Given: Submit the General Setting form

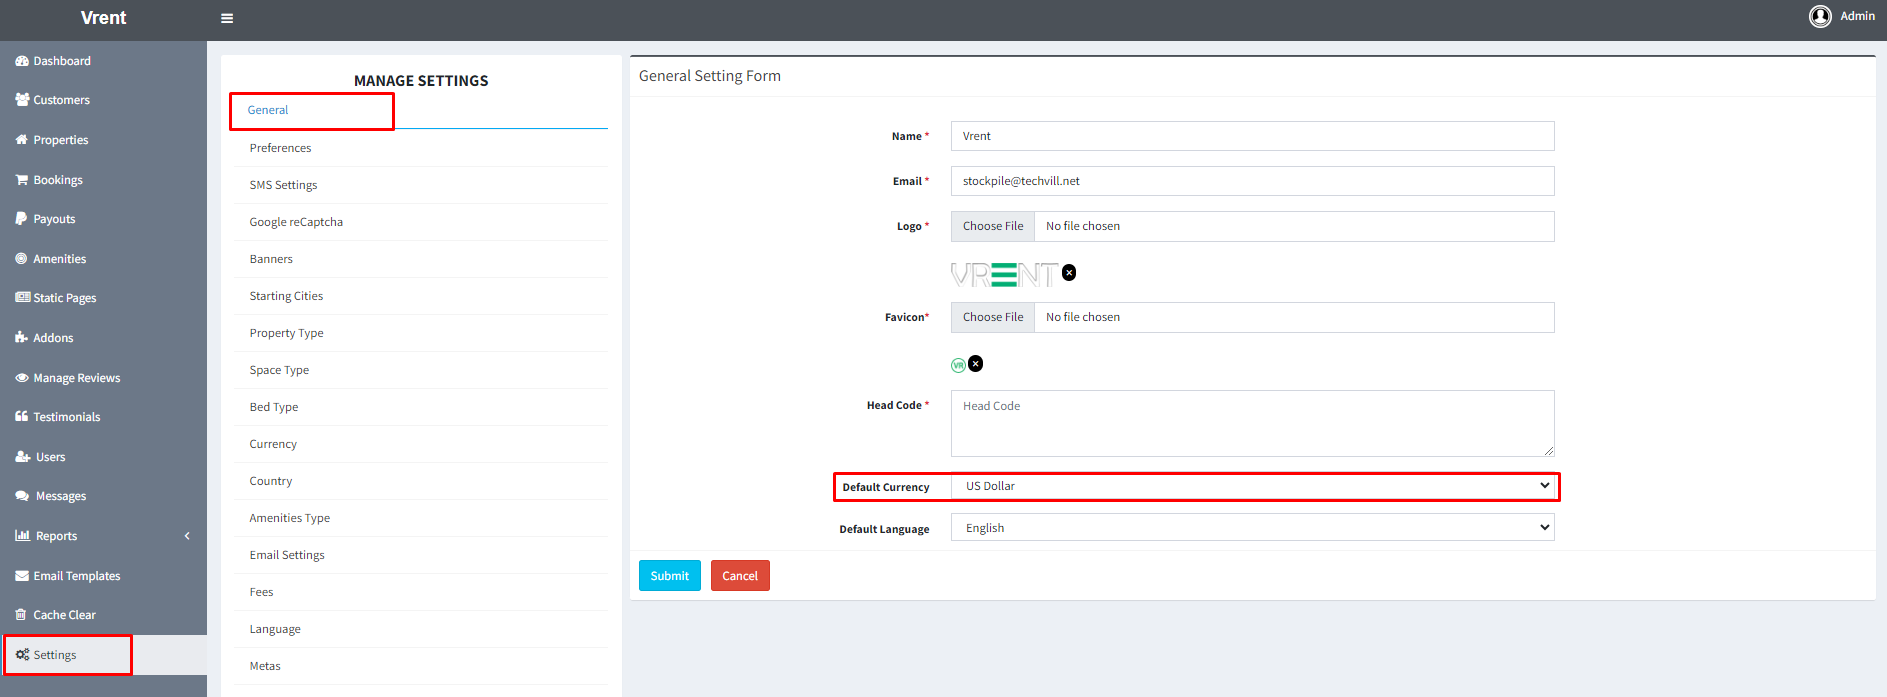Looking at the screenshot, I should coord(669,576).
